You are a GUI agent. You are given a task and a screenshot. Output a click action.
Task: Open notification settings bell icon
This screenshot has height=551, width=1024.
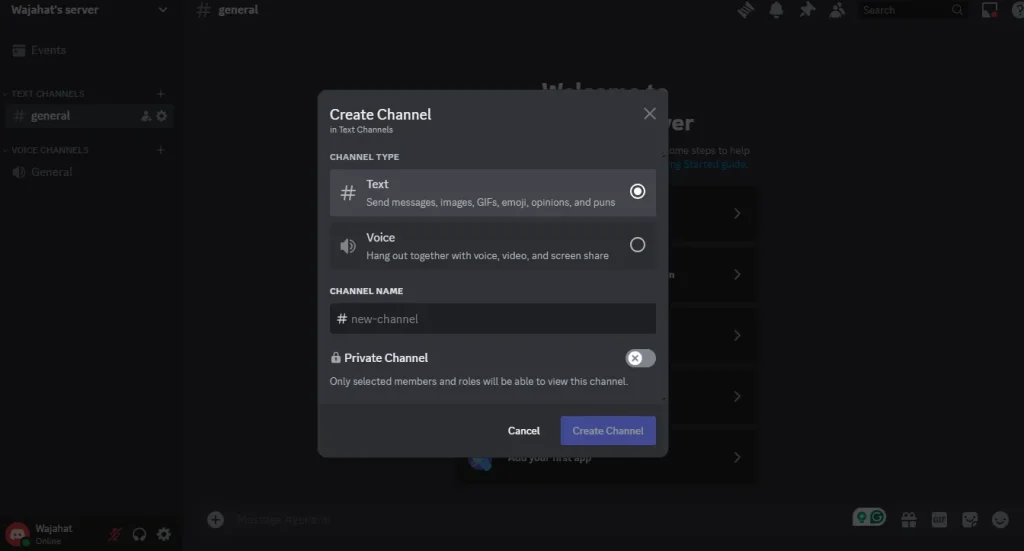coord(776,10)
